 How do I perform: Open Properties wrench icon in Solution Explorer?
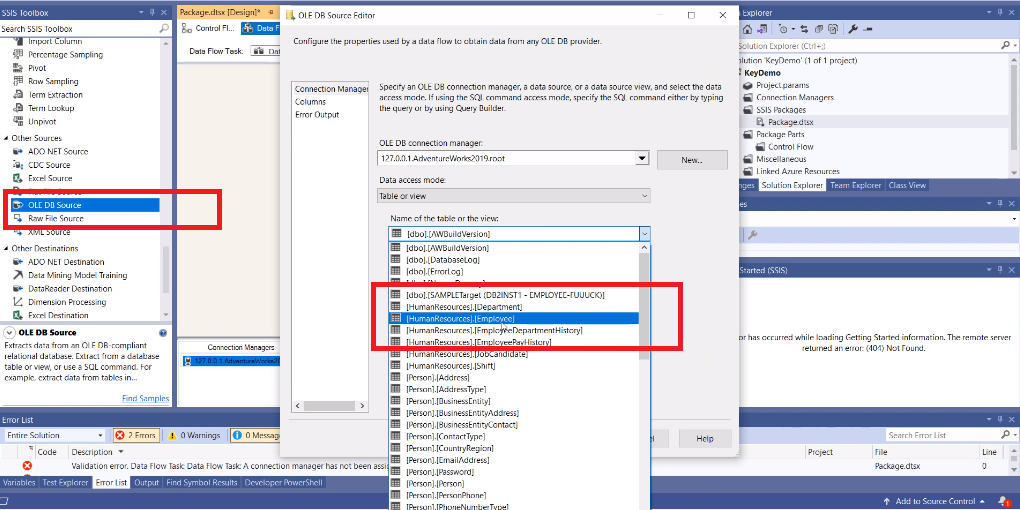(x=853, y=29)
